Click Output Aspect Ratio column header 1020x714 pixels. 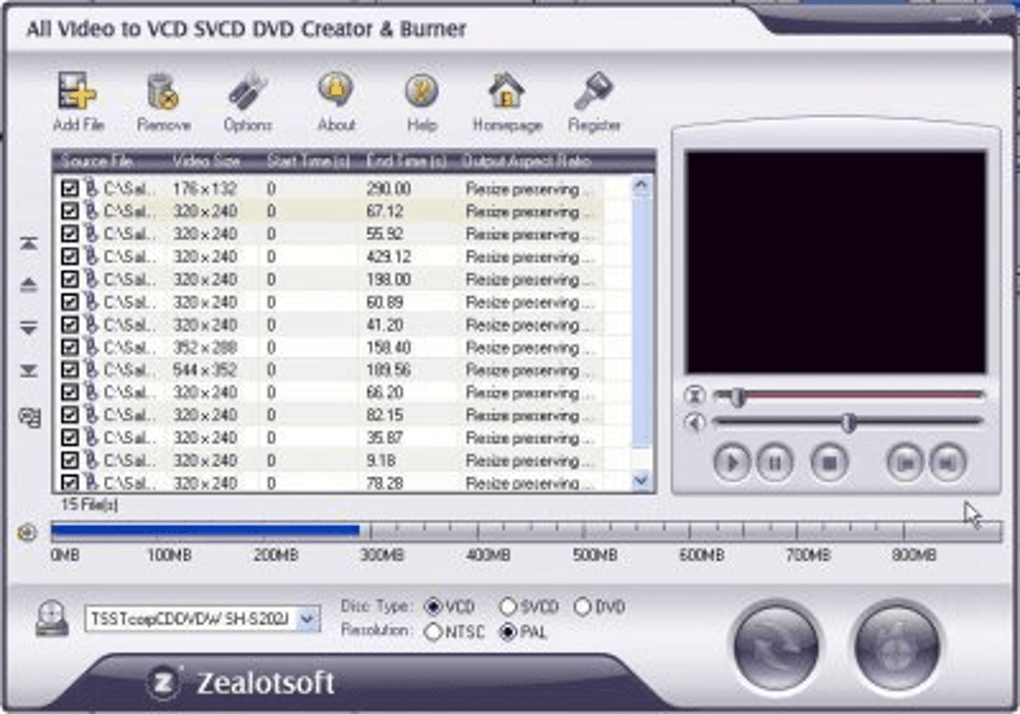[527, 161]
